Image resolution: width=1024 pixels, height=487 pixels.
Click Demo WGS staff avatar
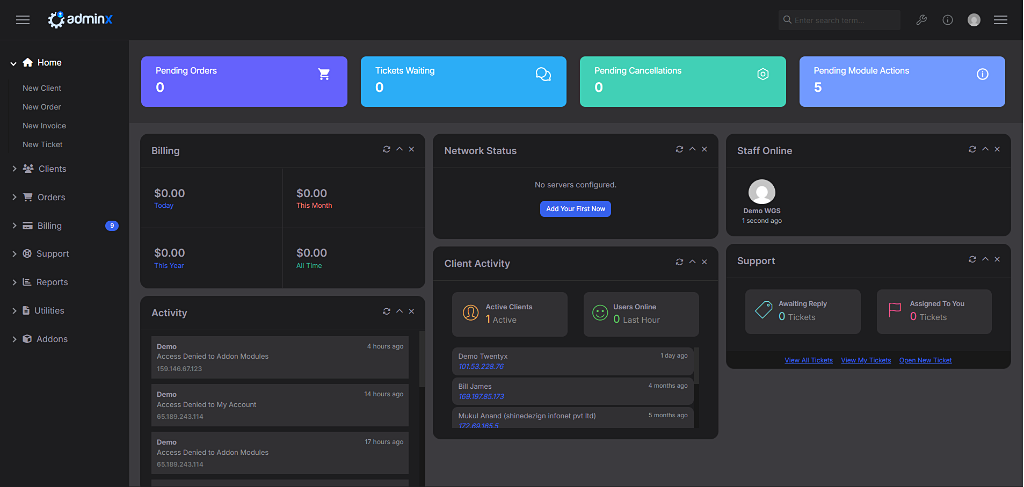[761, 192]
